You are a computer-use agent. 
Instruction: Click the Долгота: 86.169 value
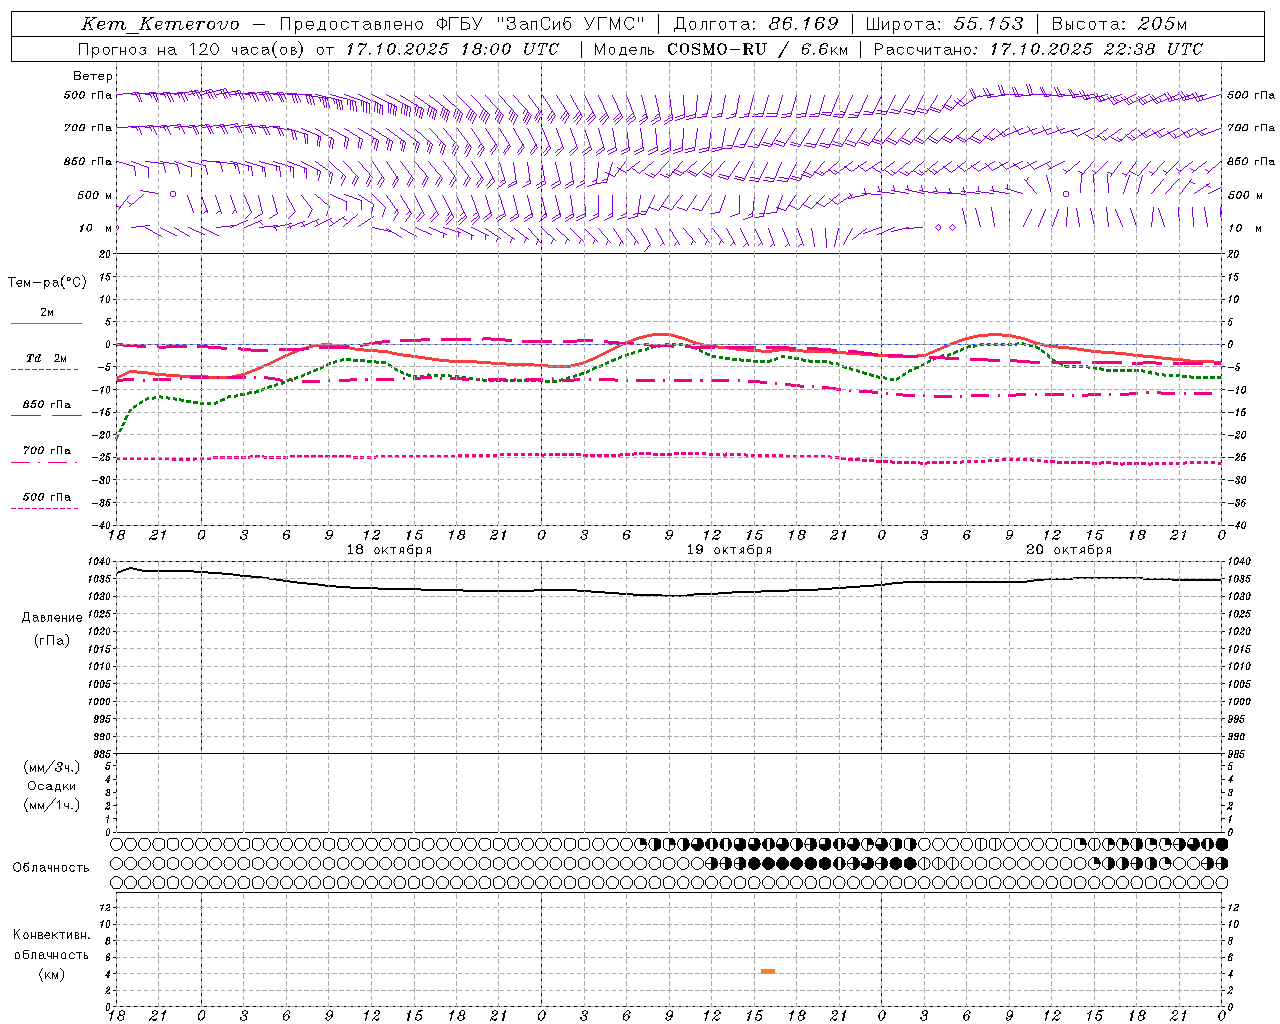click(x=756, y=24)
